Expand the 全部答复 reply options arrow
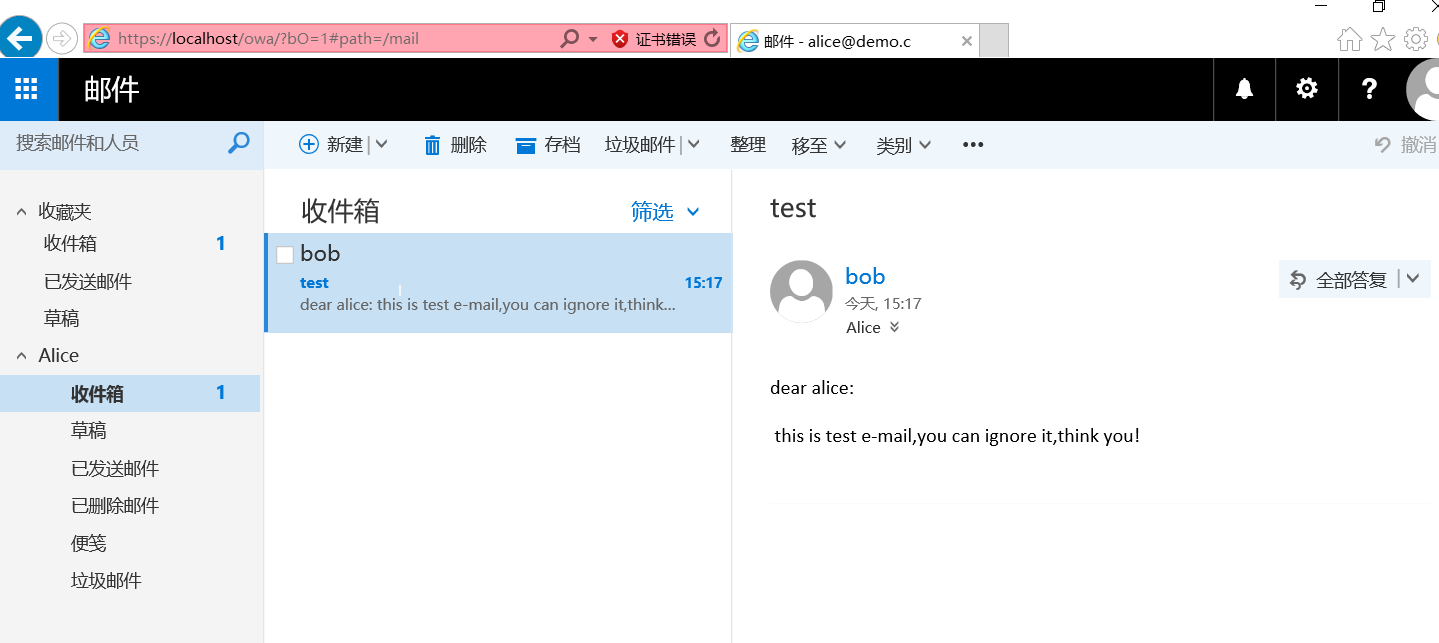Viewport: 1439px width, 643px height. click(x=1413, y=279)
